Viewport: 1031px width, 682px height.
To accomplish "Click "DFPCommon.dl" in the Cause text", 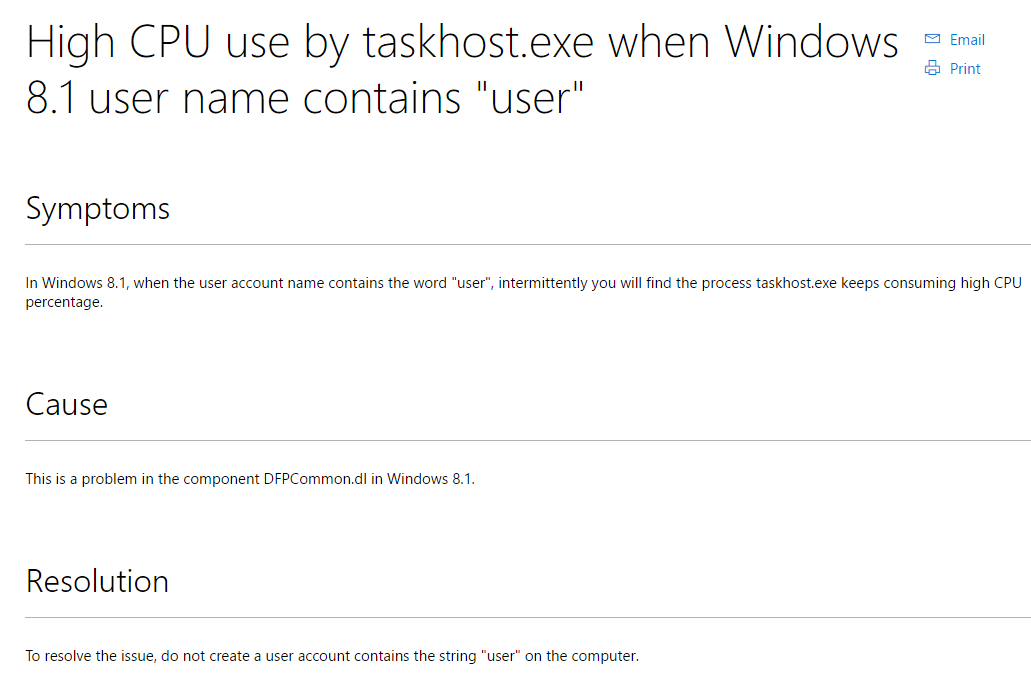I will click(315, 479).
